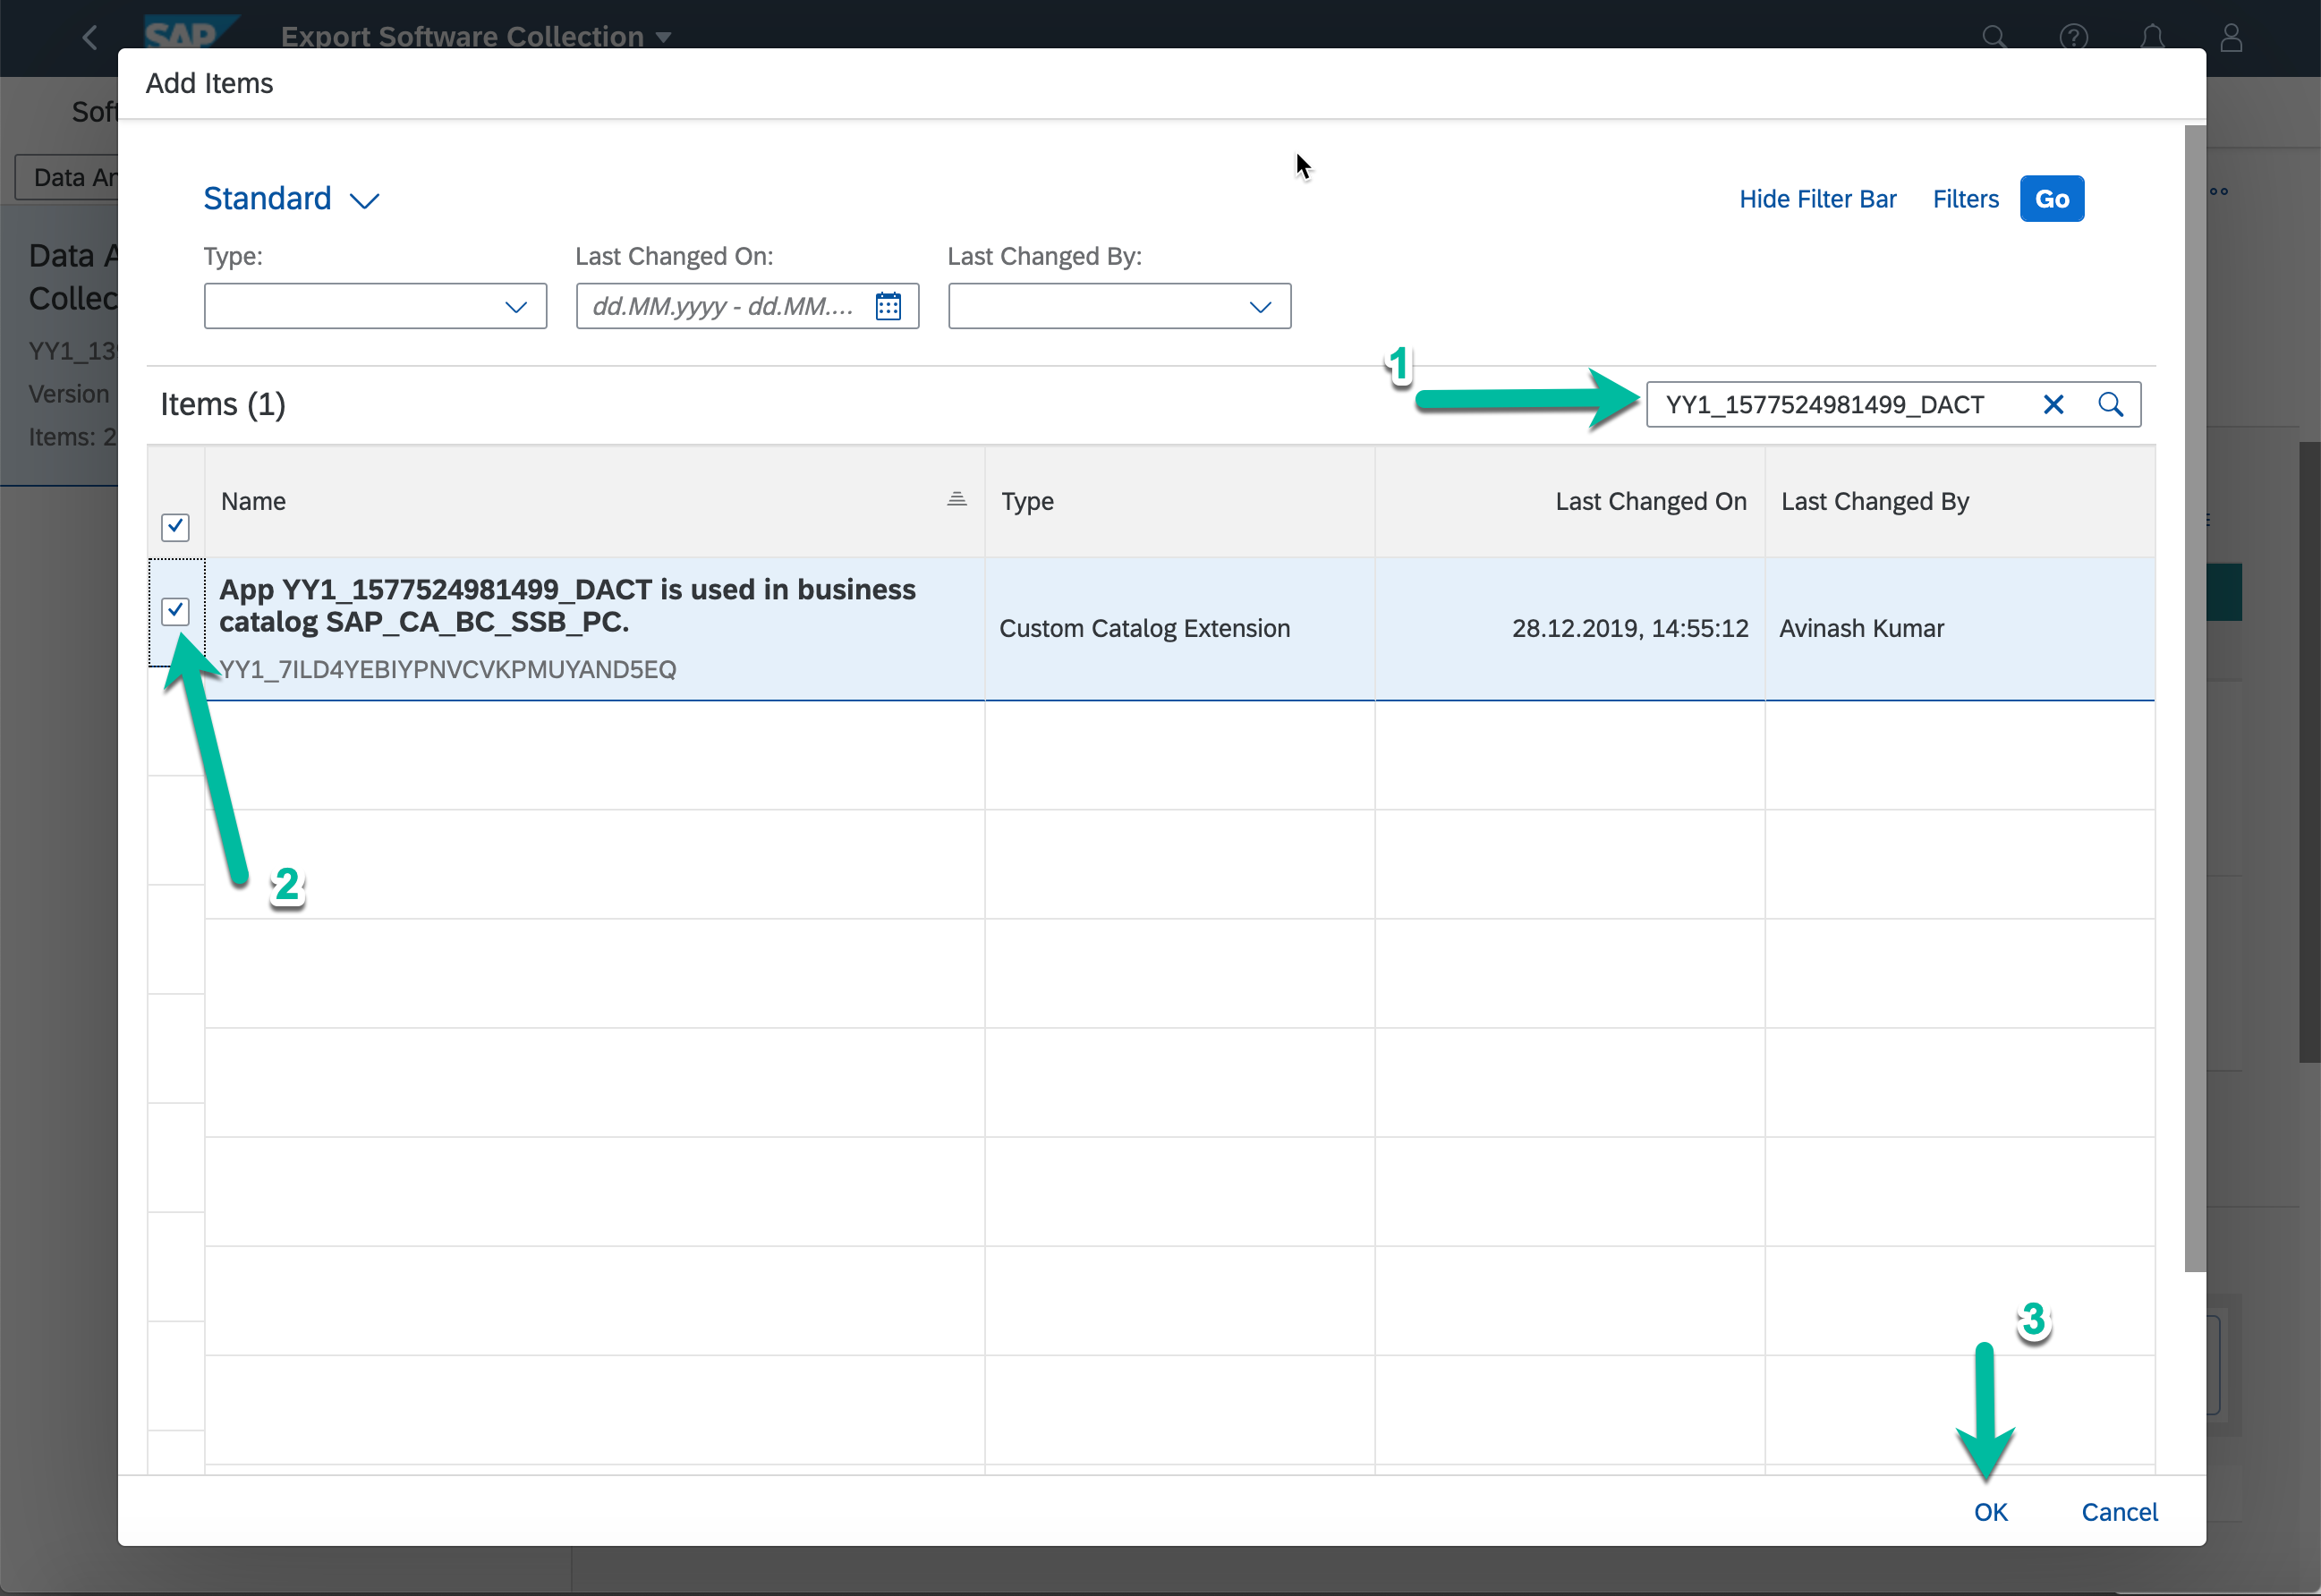2321x1596 pixels.
Task: Click the Hide Filter Bar link
Action: 1817,199
